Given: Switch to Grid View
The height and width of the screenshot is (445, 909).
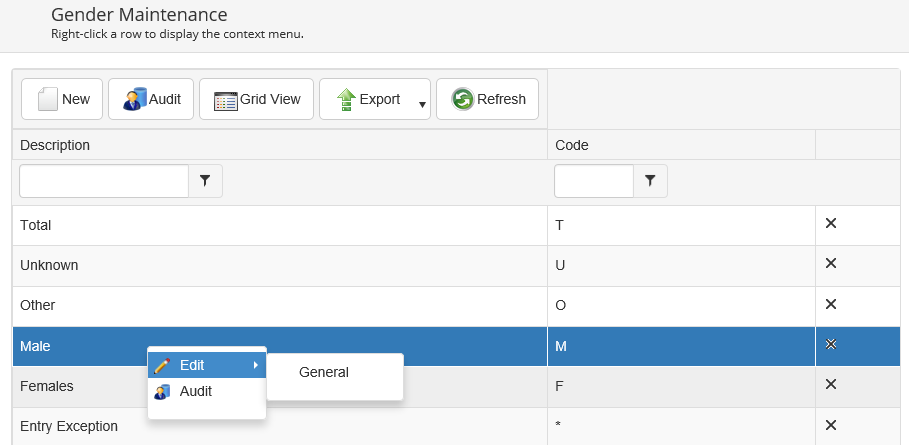Looking at the screenshot, I should click(257, 99).
